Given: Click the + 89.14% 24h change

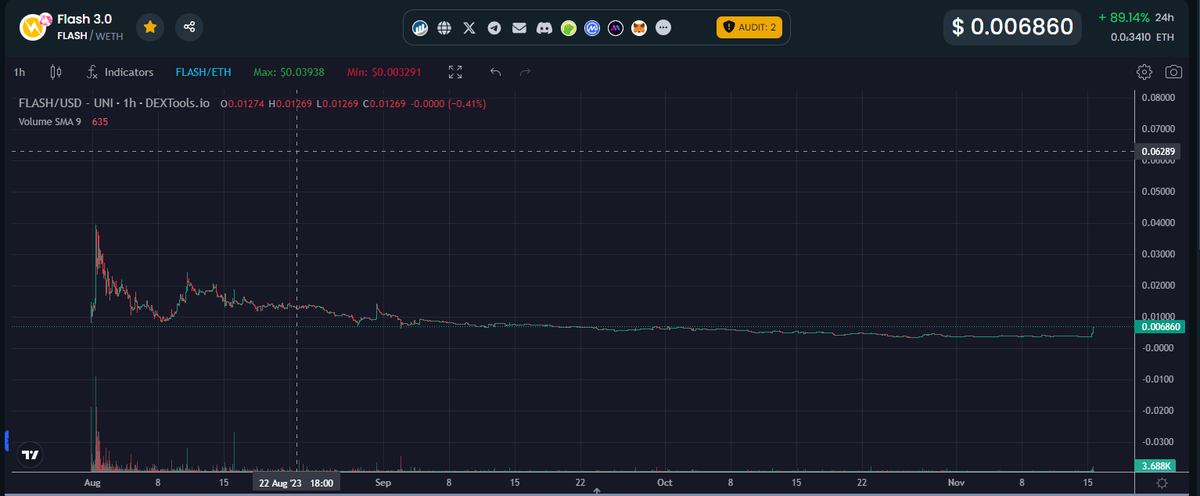Looking at the screenshot, I should coord(1135,18).
